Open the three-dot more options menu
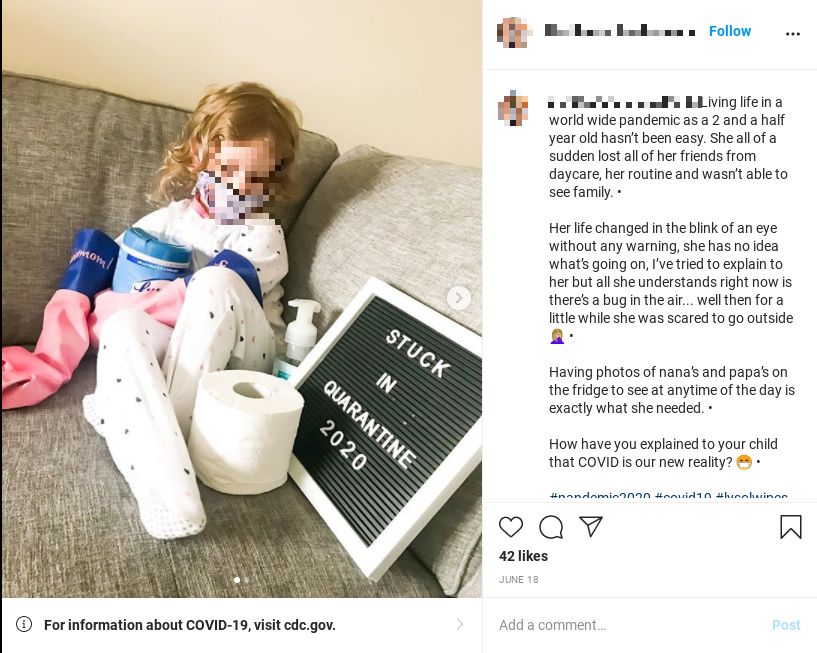Image resolution: width=817 pixels, height=653 pixels. (x=793, y=34)
